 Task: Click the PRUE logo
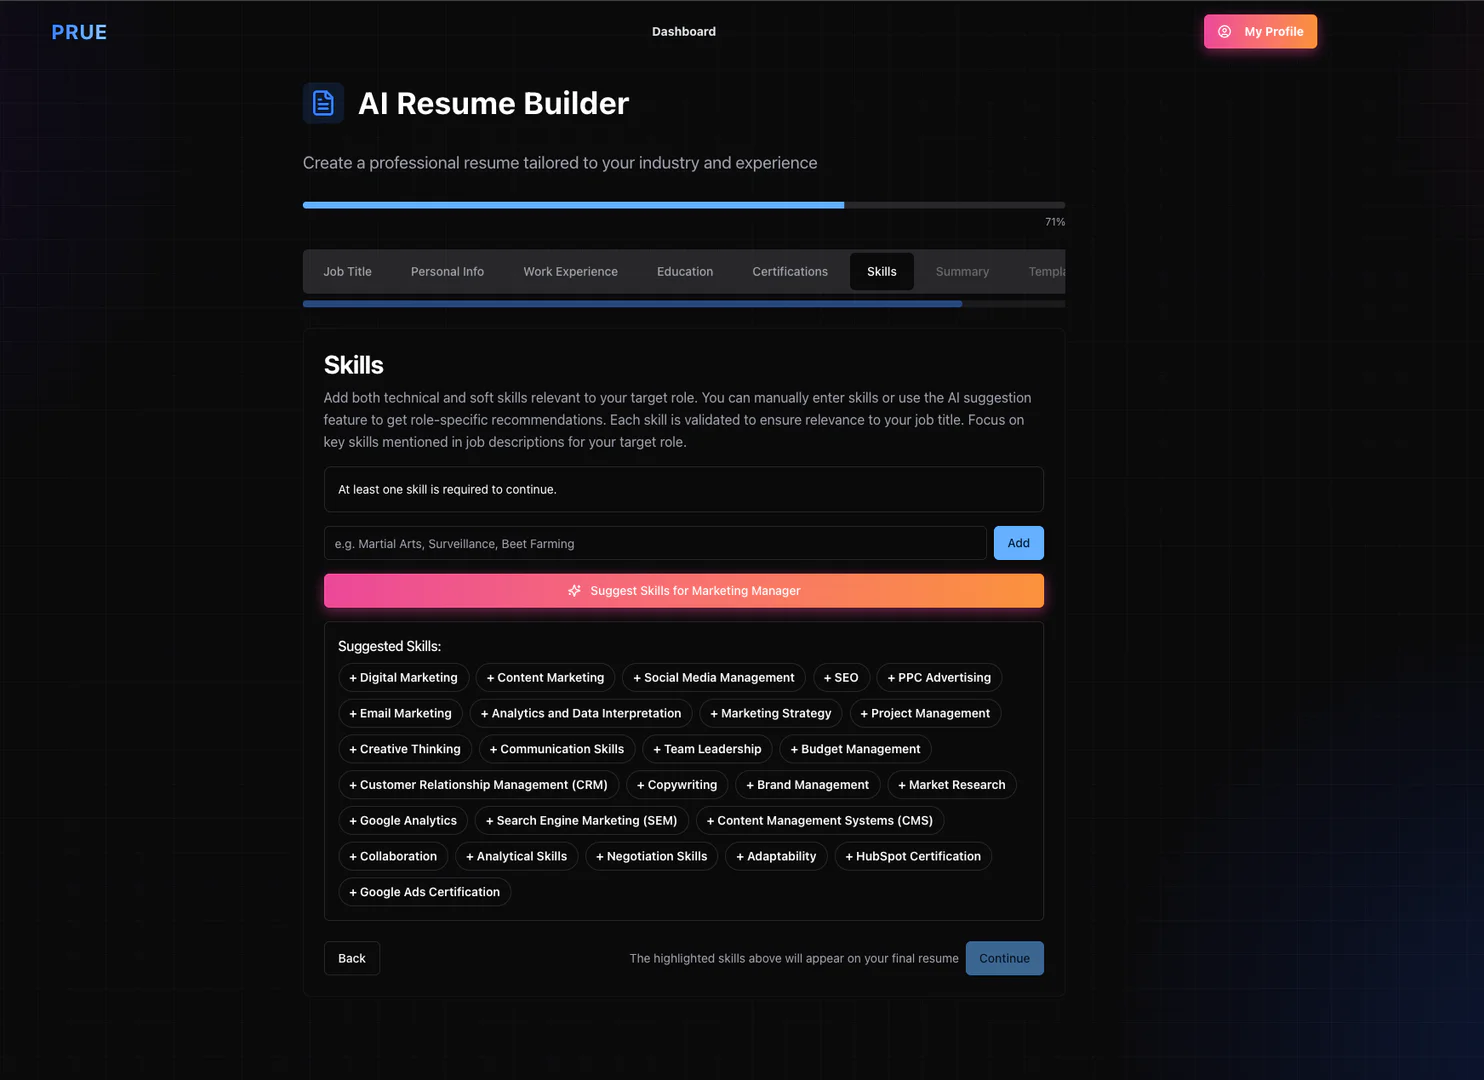tap(79, 32)
